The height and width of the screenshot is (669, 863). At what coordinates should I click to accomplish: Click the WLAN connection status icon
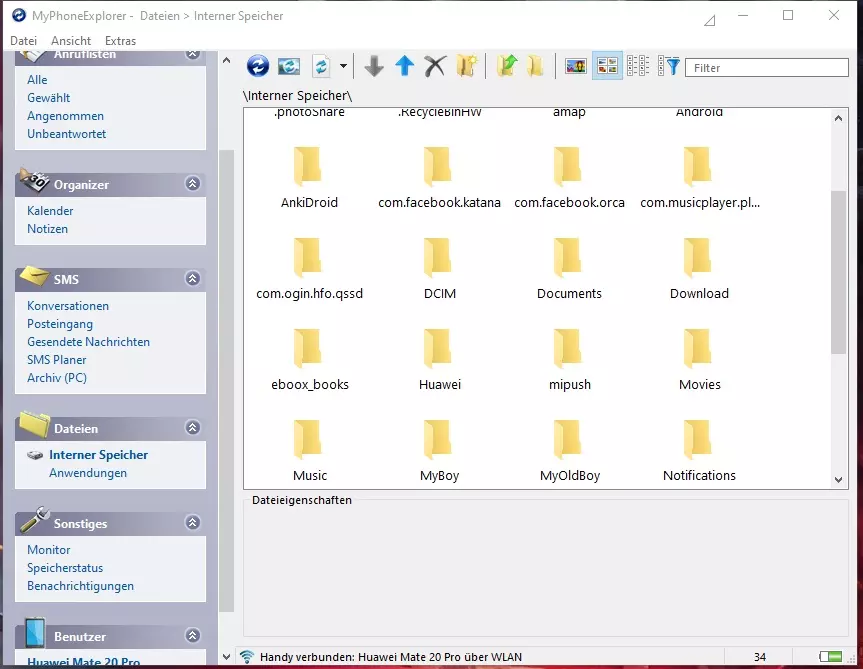point(247,656)
